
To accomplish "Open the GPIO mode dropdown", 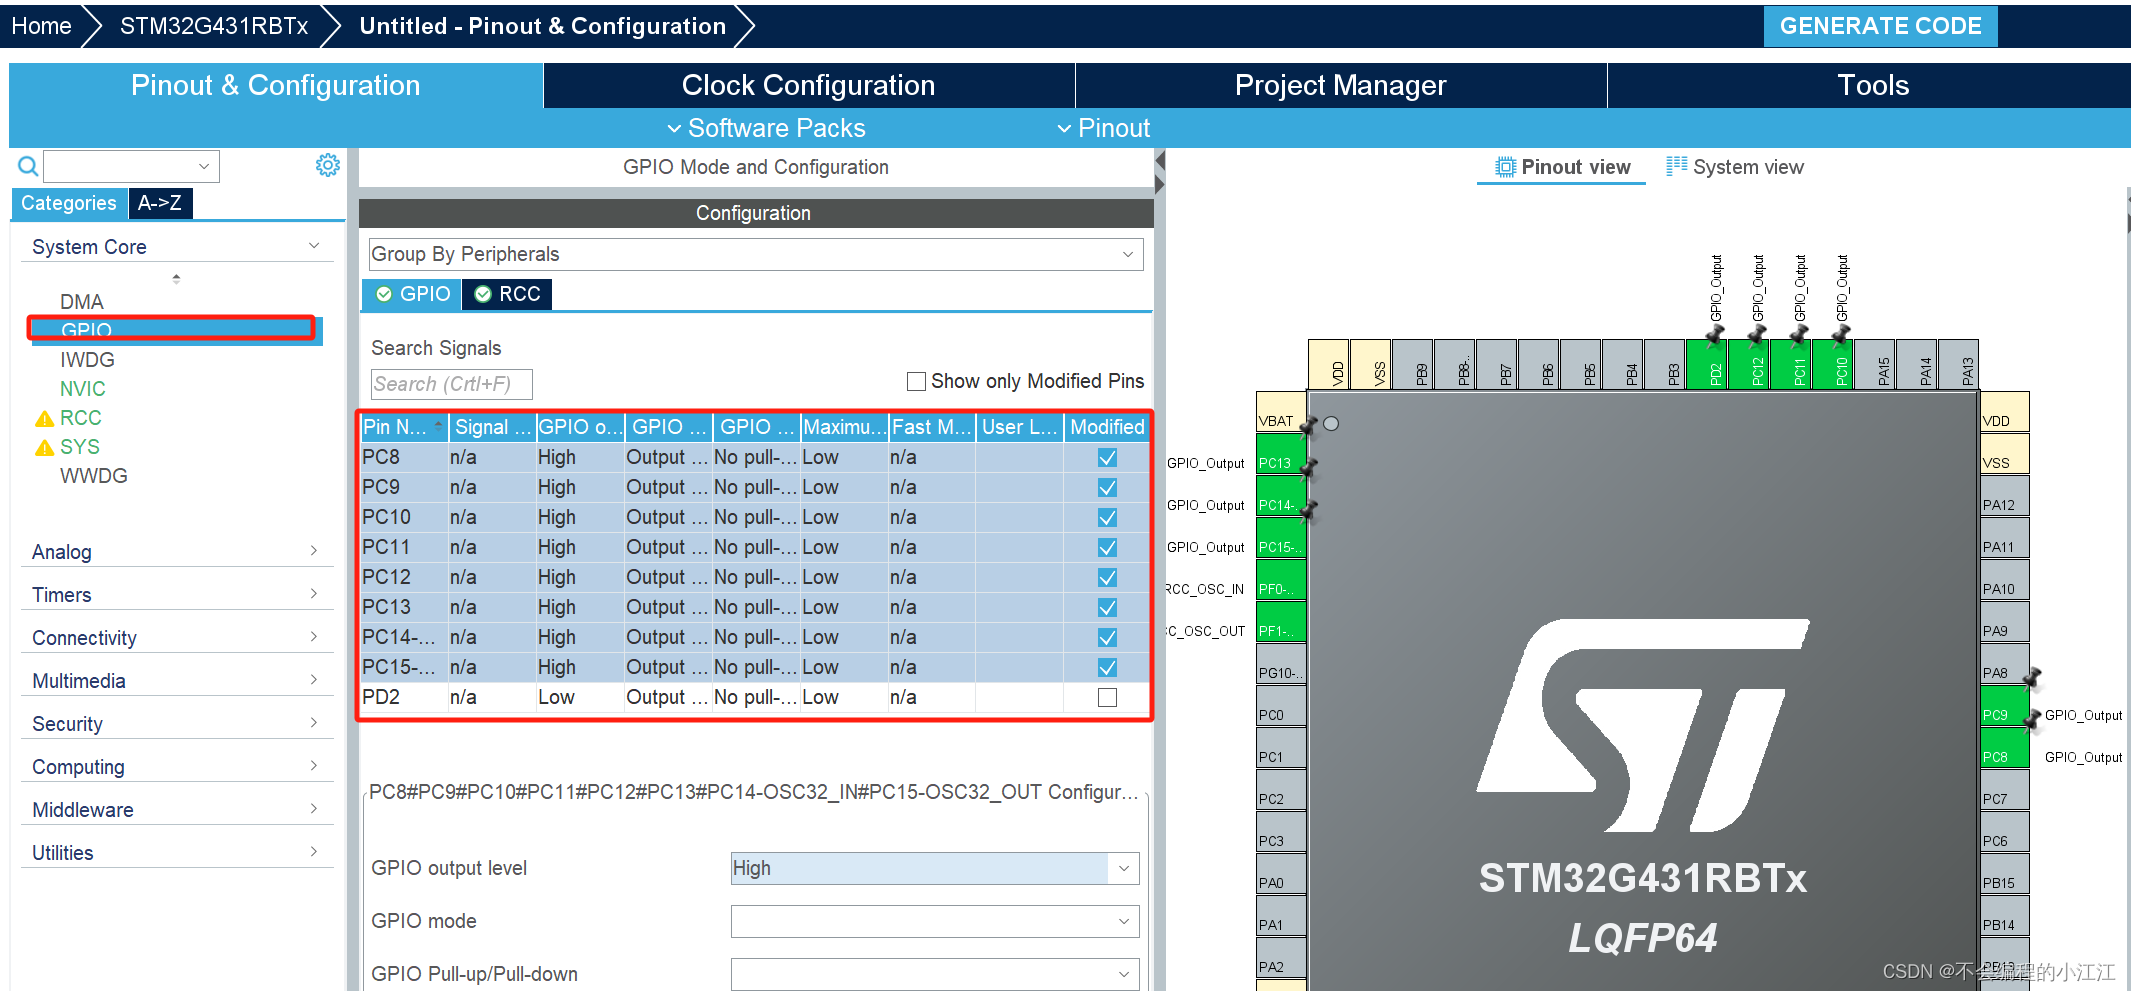I will tap(935, 921).
